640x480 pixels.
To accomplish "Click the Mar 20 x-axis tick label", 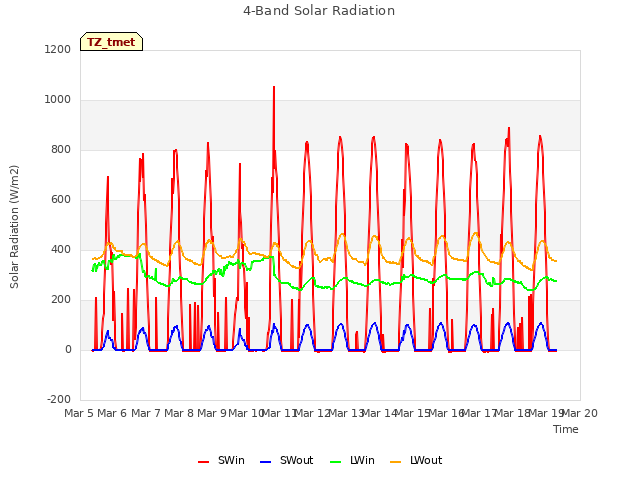I will click(580, 413).
